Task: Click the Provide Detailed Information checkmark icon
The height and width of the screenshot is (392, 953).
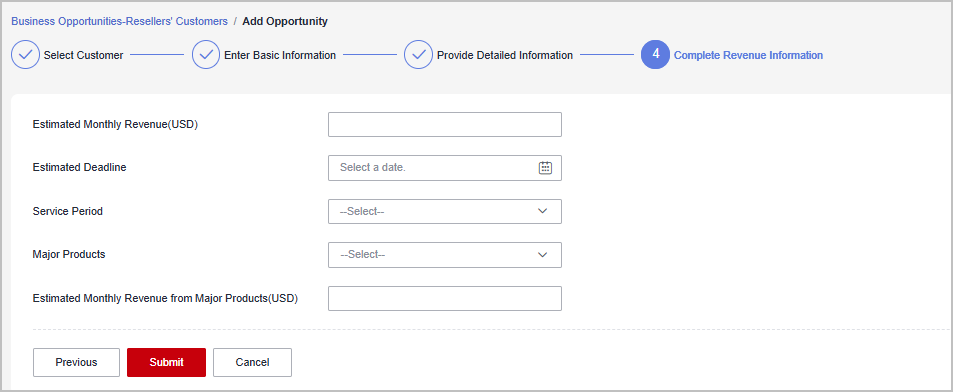Action: [418, 55]
